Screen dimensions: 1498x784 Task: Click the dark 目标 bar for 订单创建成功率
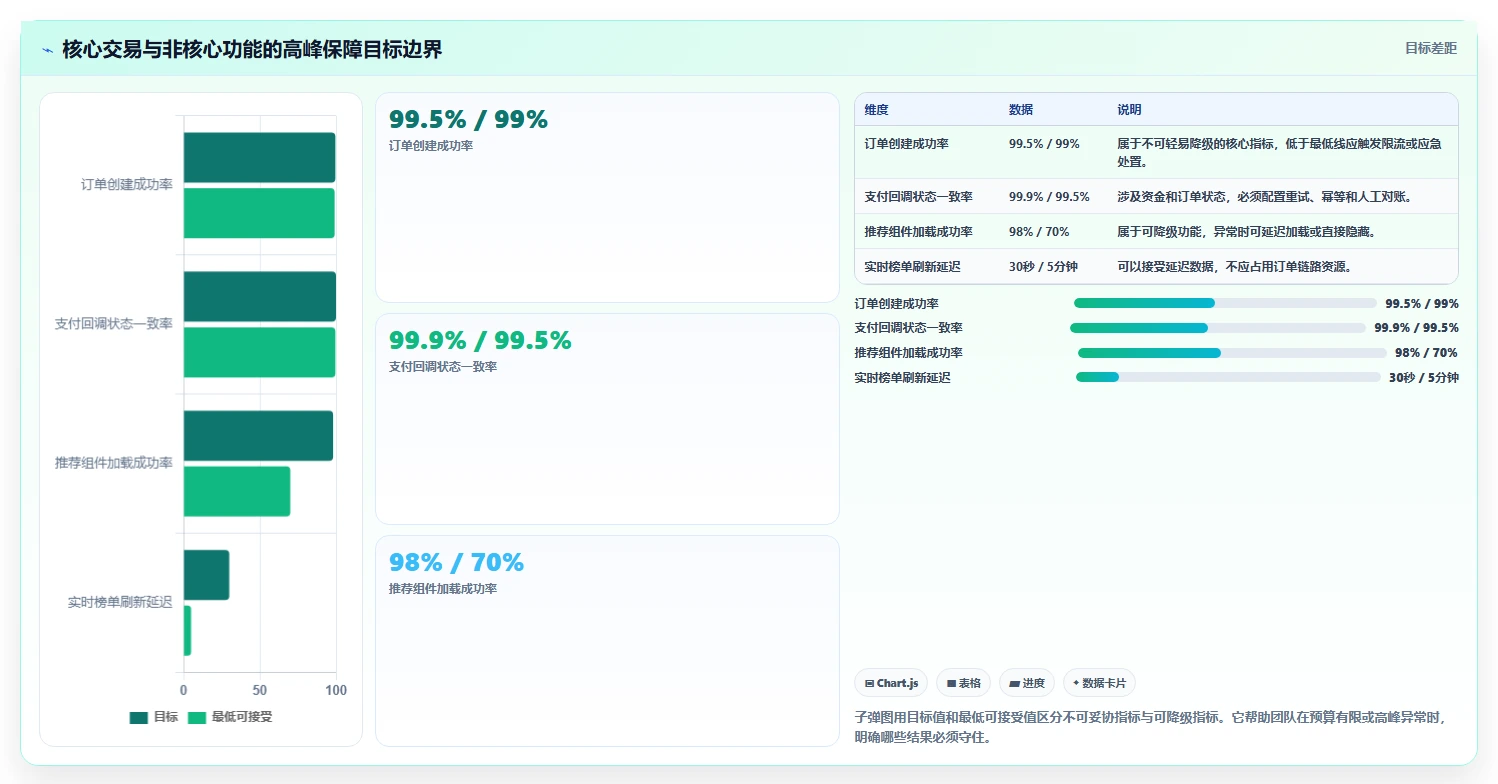259,158
